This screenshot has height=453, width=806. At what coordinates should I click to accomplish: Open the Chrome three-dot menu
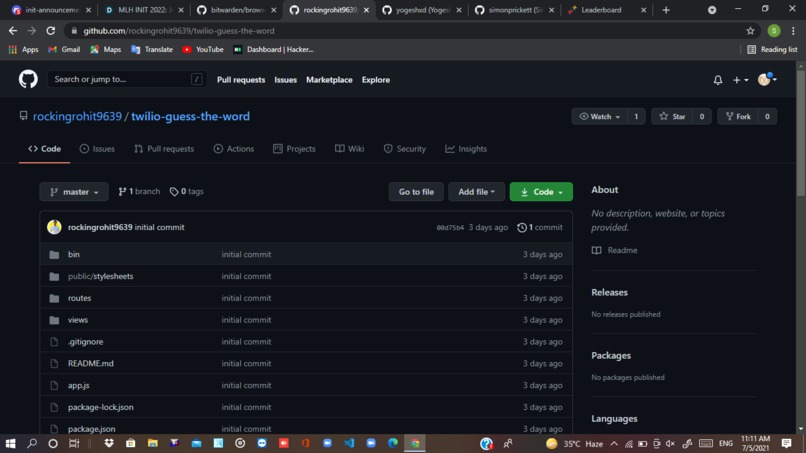[793, 31]
